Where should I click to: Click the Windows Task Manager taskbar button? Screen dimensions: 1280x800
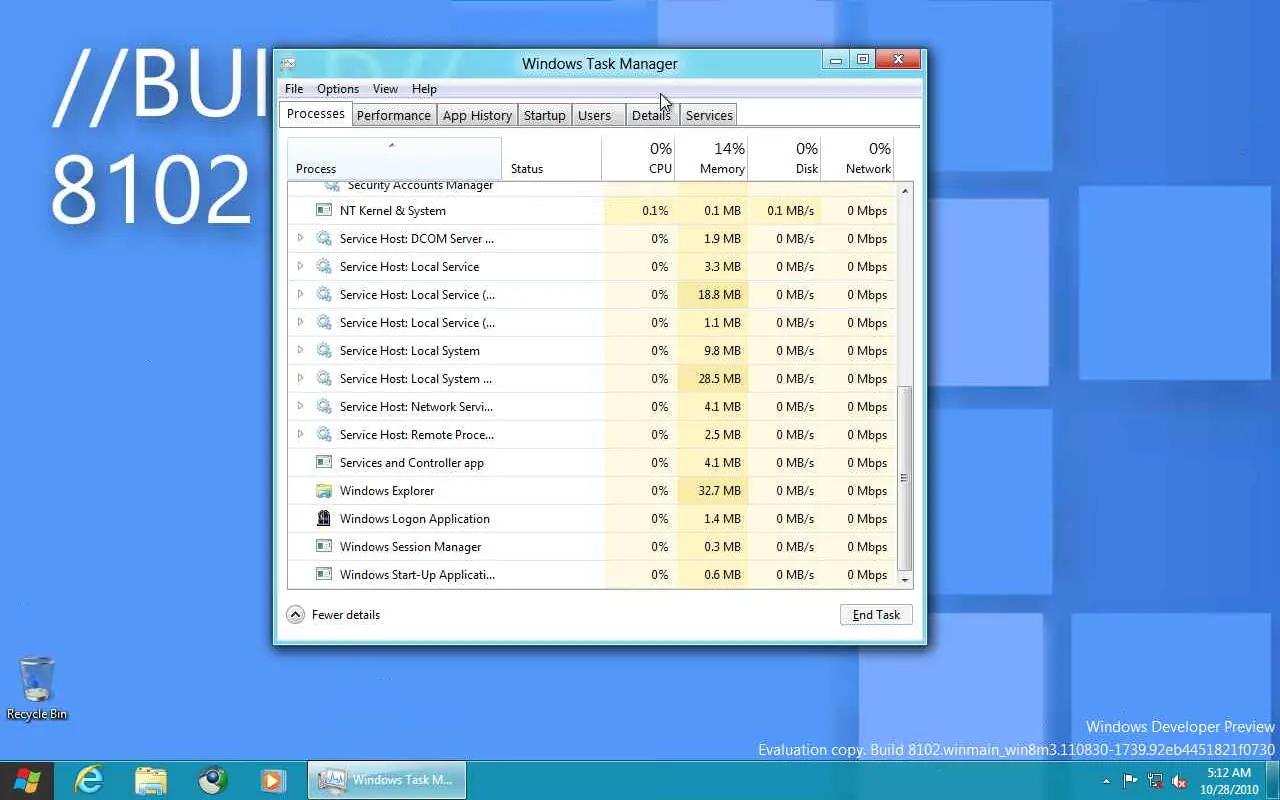pos(386,780)
